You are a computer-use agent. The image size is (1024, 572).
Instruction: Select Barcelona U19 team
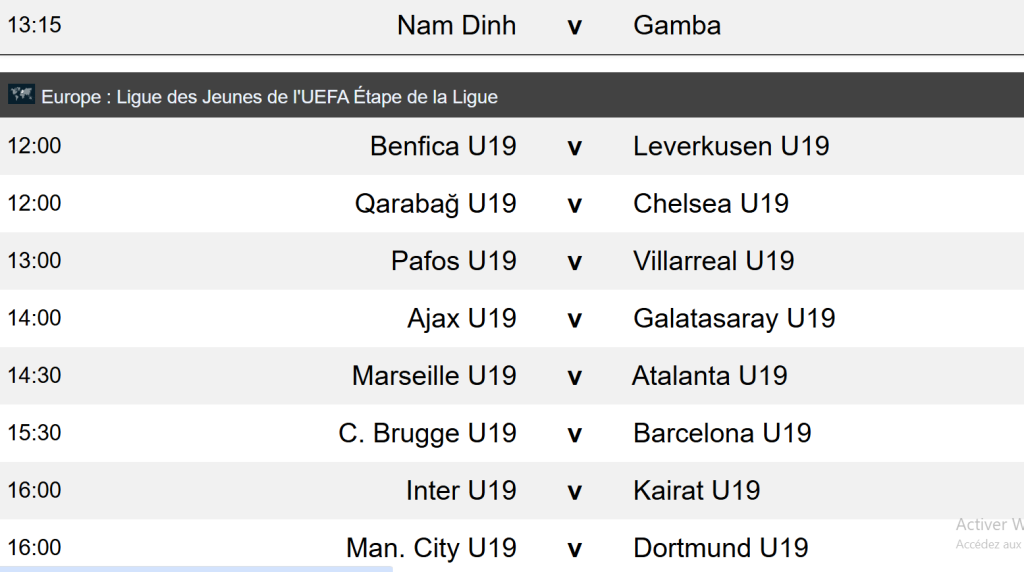(722, 434)
